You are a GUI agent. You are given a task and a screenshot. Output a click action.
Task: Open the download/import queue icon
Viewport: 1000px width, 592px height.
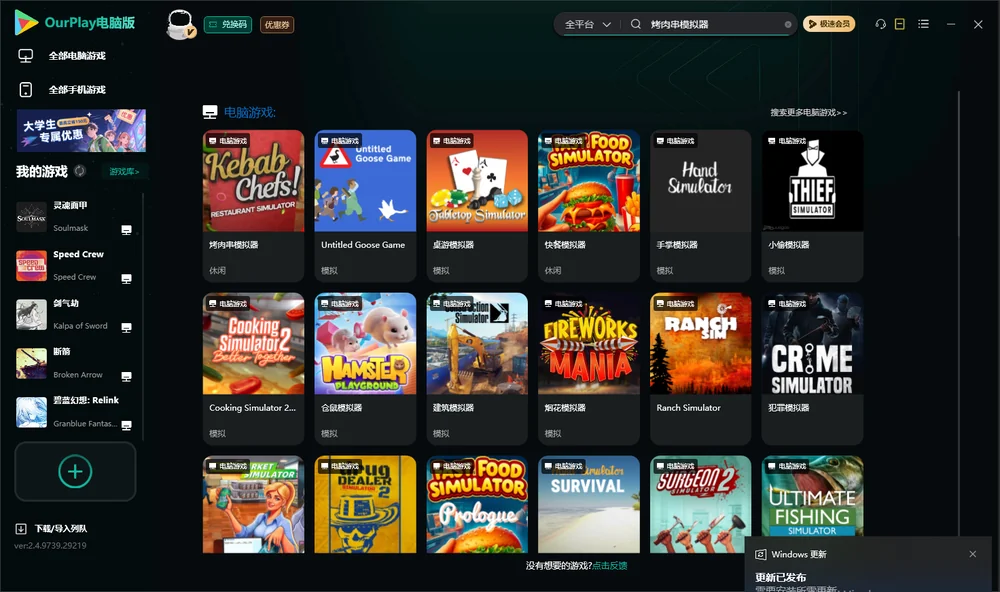pos(21,529)
